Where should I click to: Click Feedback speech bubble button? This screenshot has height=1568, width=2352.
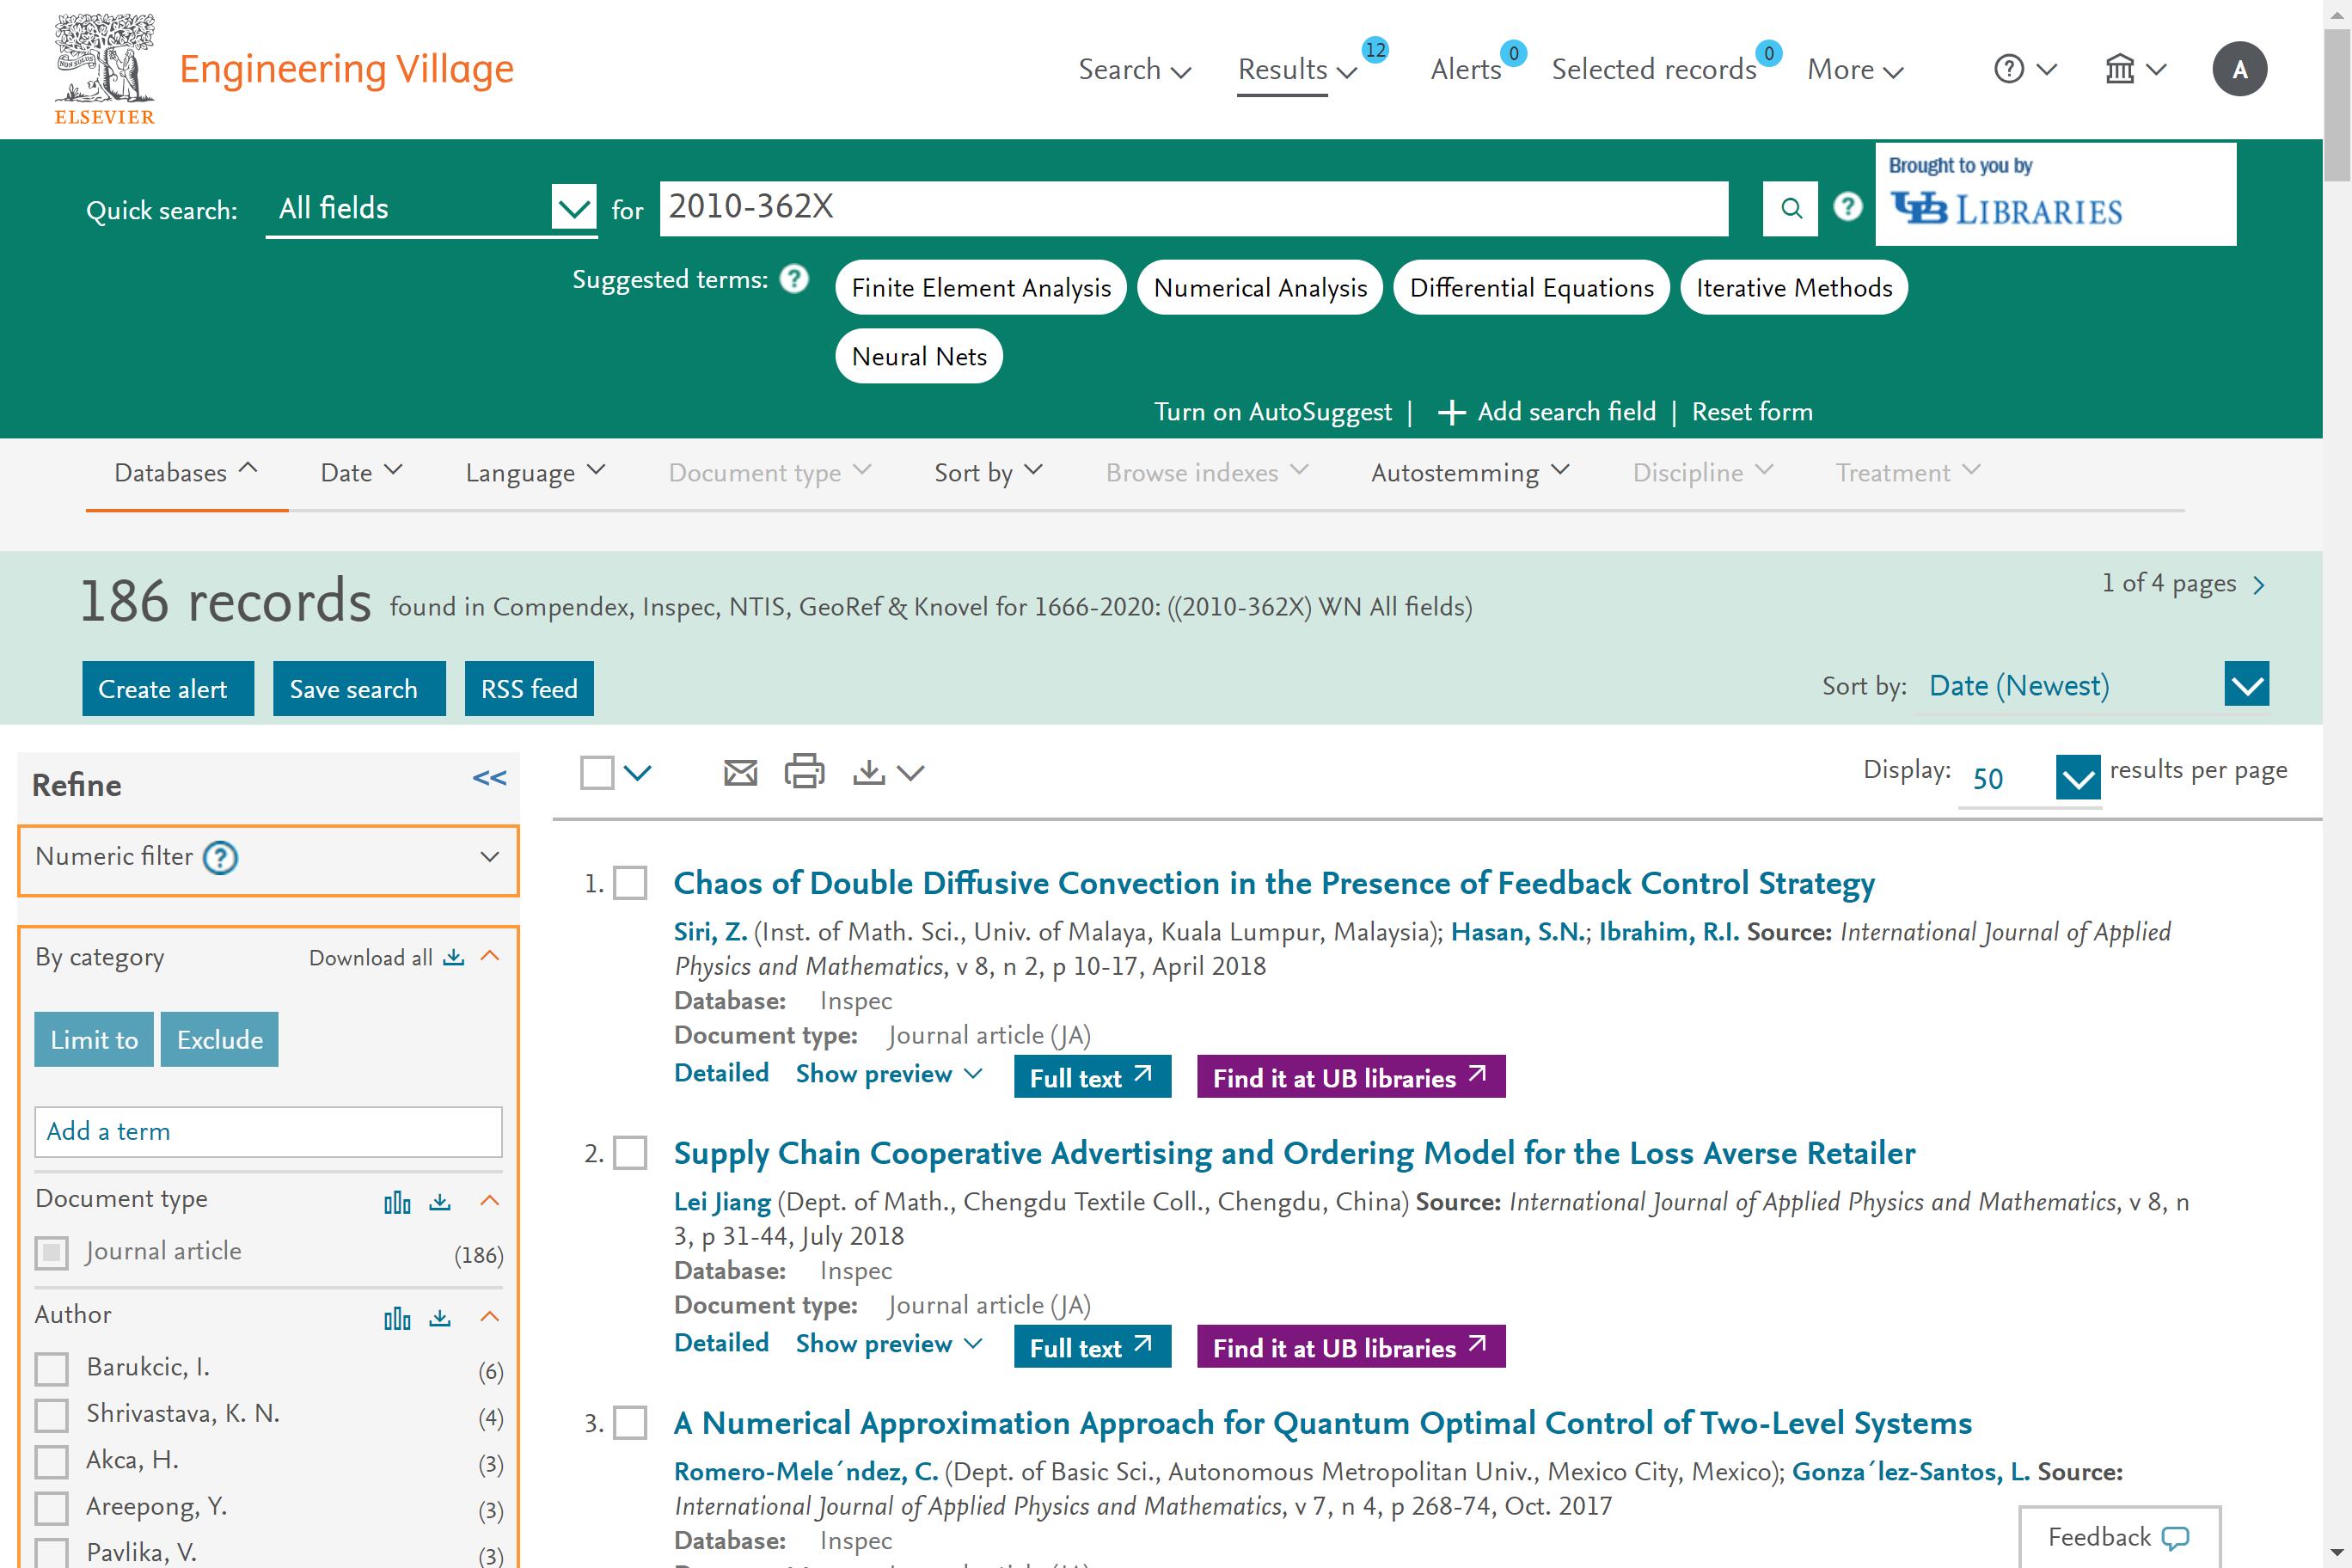2119,1536
